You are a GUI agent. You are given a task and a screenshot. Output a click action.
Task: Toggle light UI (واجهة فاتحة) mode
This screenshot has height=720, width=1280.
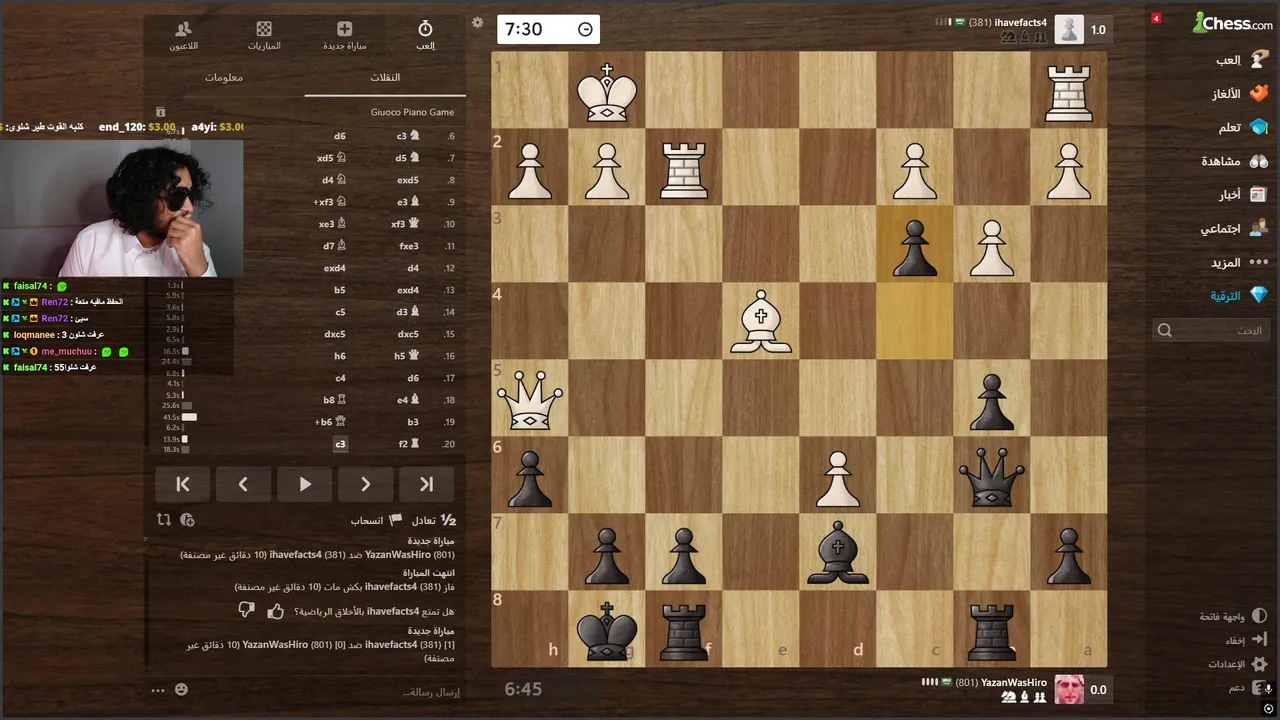[x=1233, y=617]
